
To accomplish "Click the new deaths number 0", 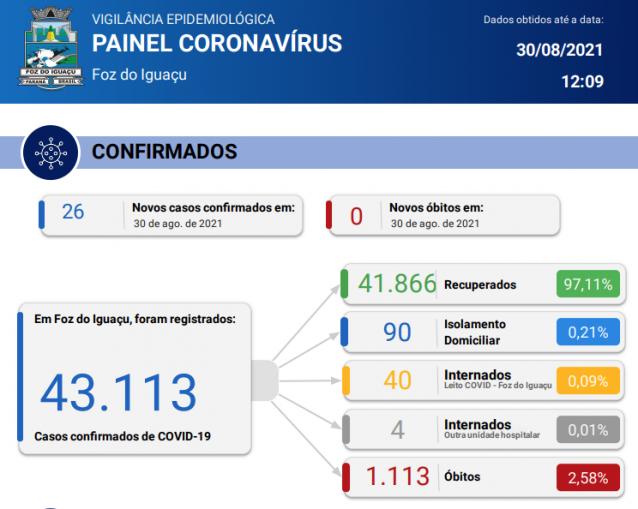I will click(x=356, y=216).
